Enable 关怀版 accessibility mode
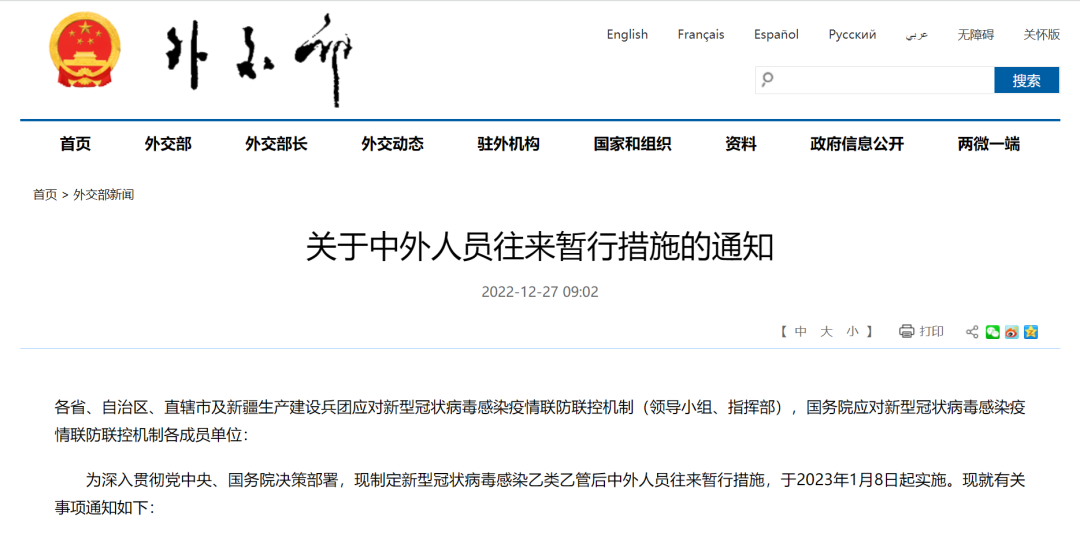The height and width of the screenshot is (540, 1080). pyautogui.click(x=1041, y=34)
